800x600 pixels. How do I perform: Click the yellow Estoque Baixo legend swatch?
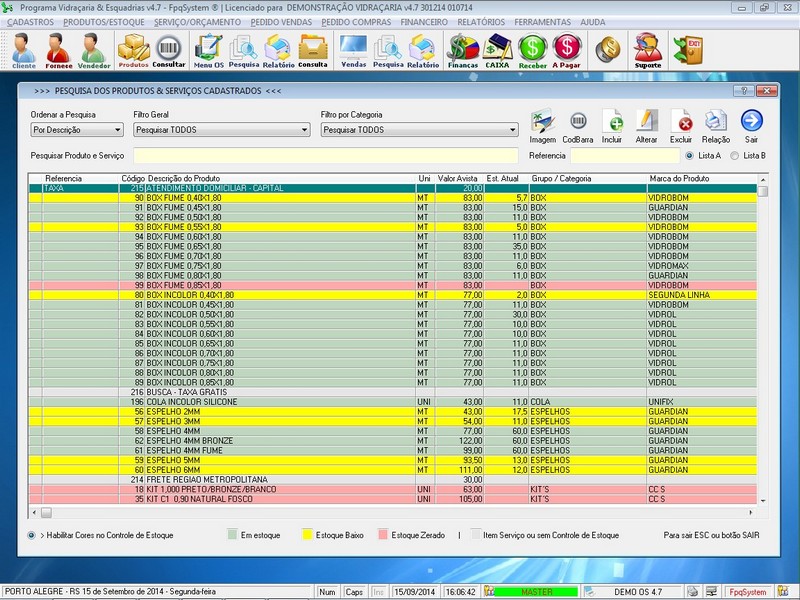pyautogui.click(x=307, y=535)
